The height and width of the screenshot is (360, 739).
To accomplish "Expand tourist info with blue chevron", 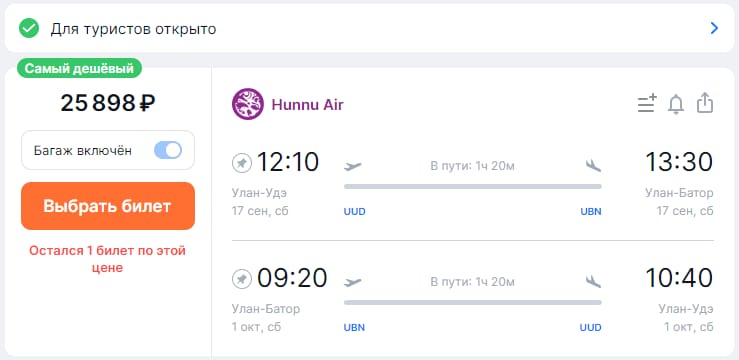I will [x=714, y=29].
